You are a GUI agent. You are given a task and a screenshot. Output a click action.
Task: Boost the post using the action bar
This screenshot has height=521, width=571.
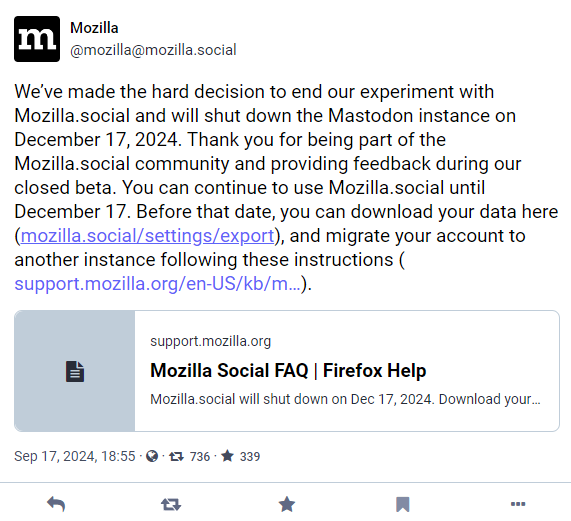pos(171,505)
